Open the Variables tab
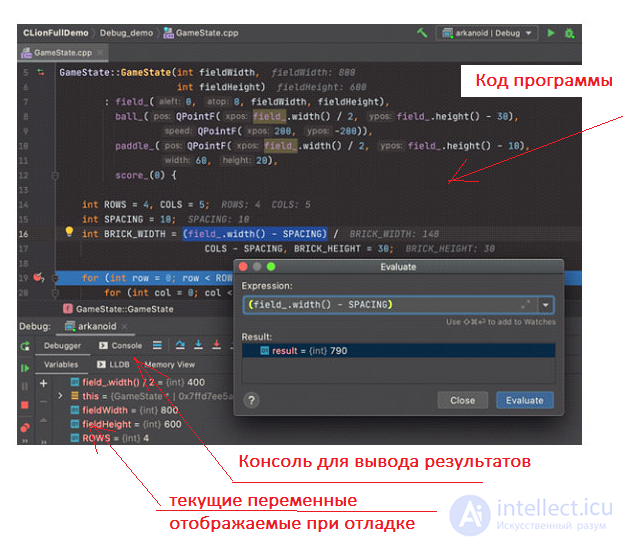The height and width of the screenshot is (543, 623). click(x=61, y=365)
